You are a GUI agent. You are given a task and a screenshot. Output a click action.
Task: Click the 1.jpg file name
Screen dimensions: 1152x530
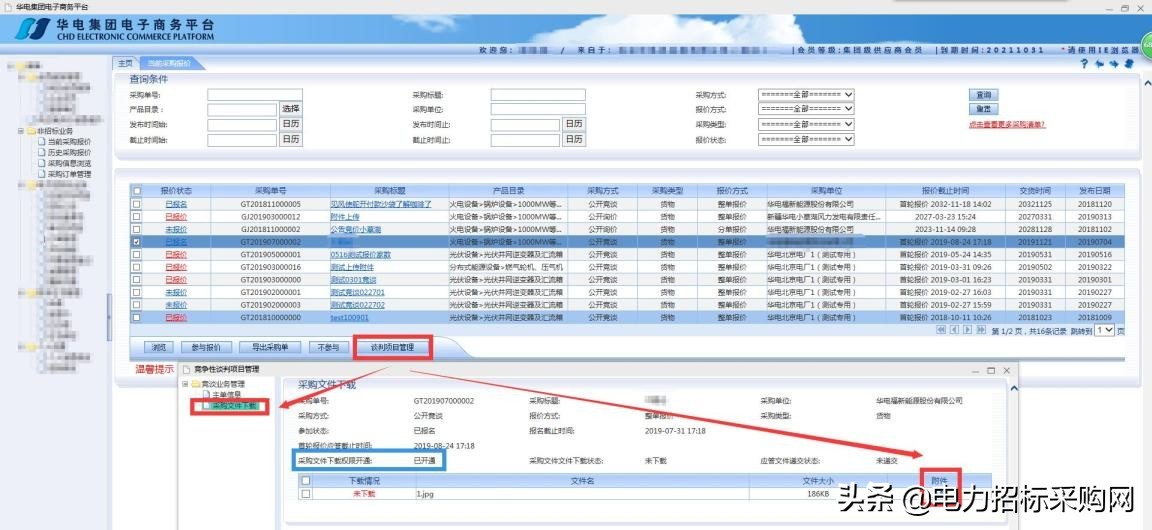(x=425, y=494)
